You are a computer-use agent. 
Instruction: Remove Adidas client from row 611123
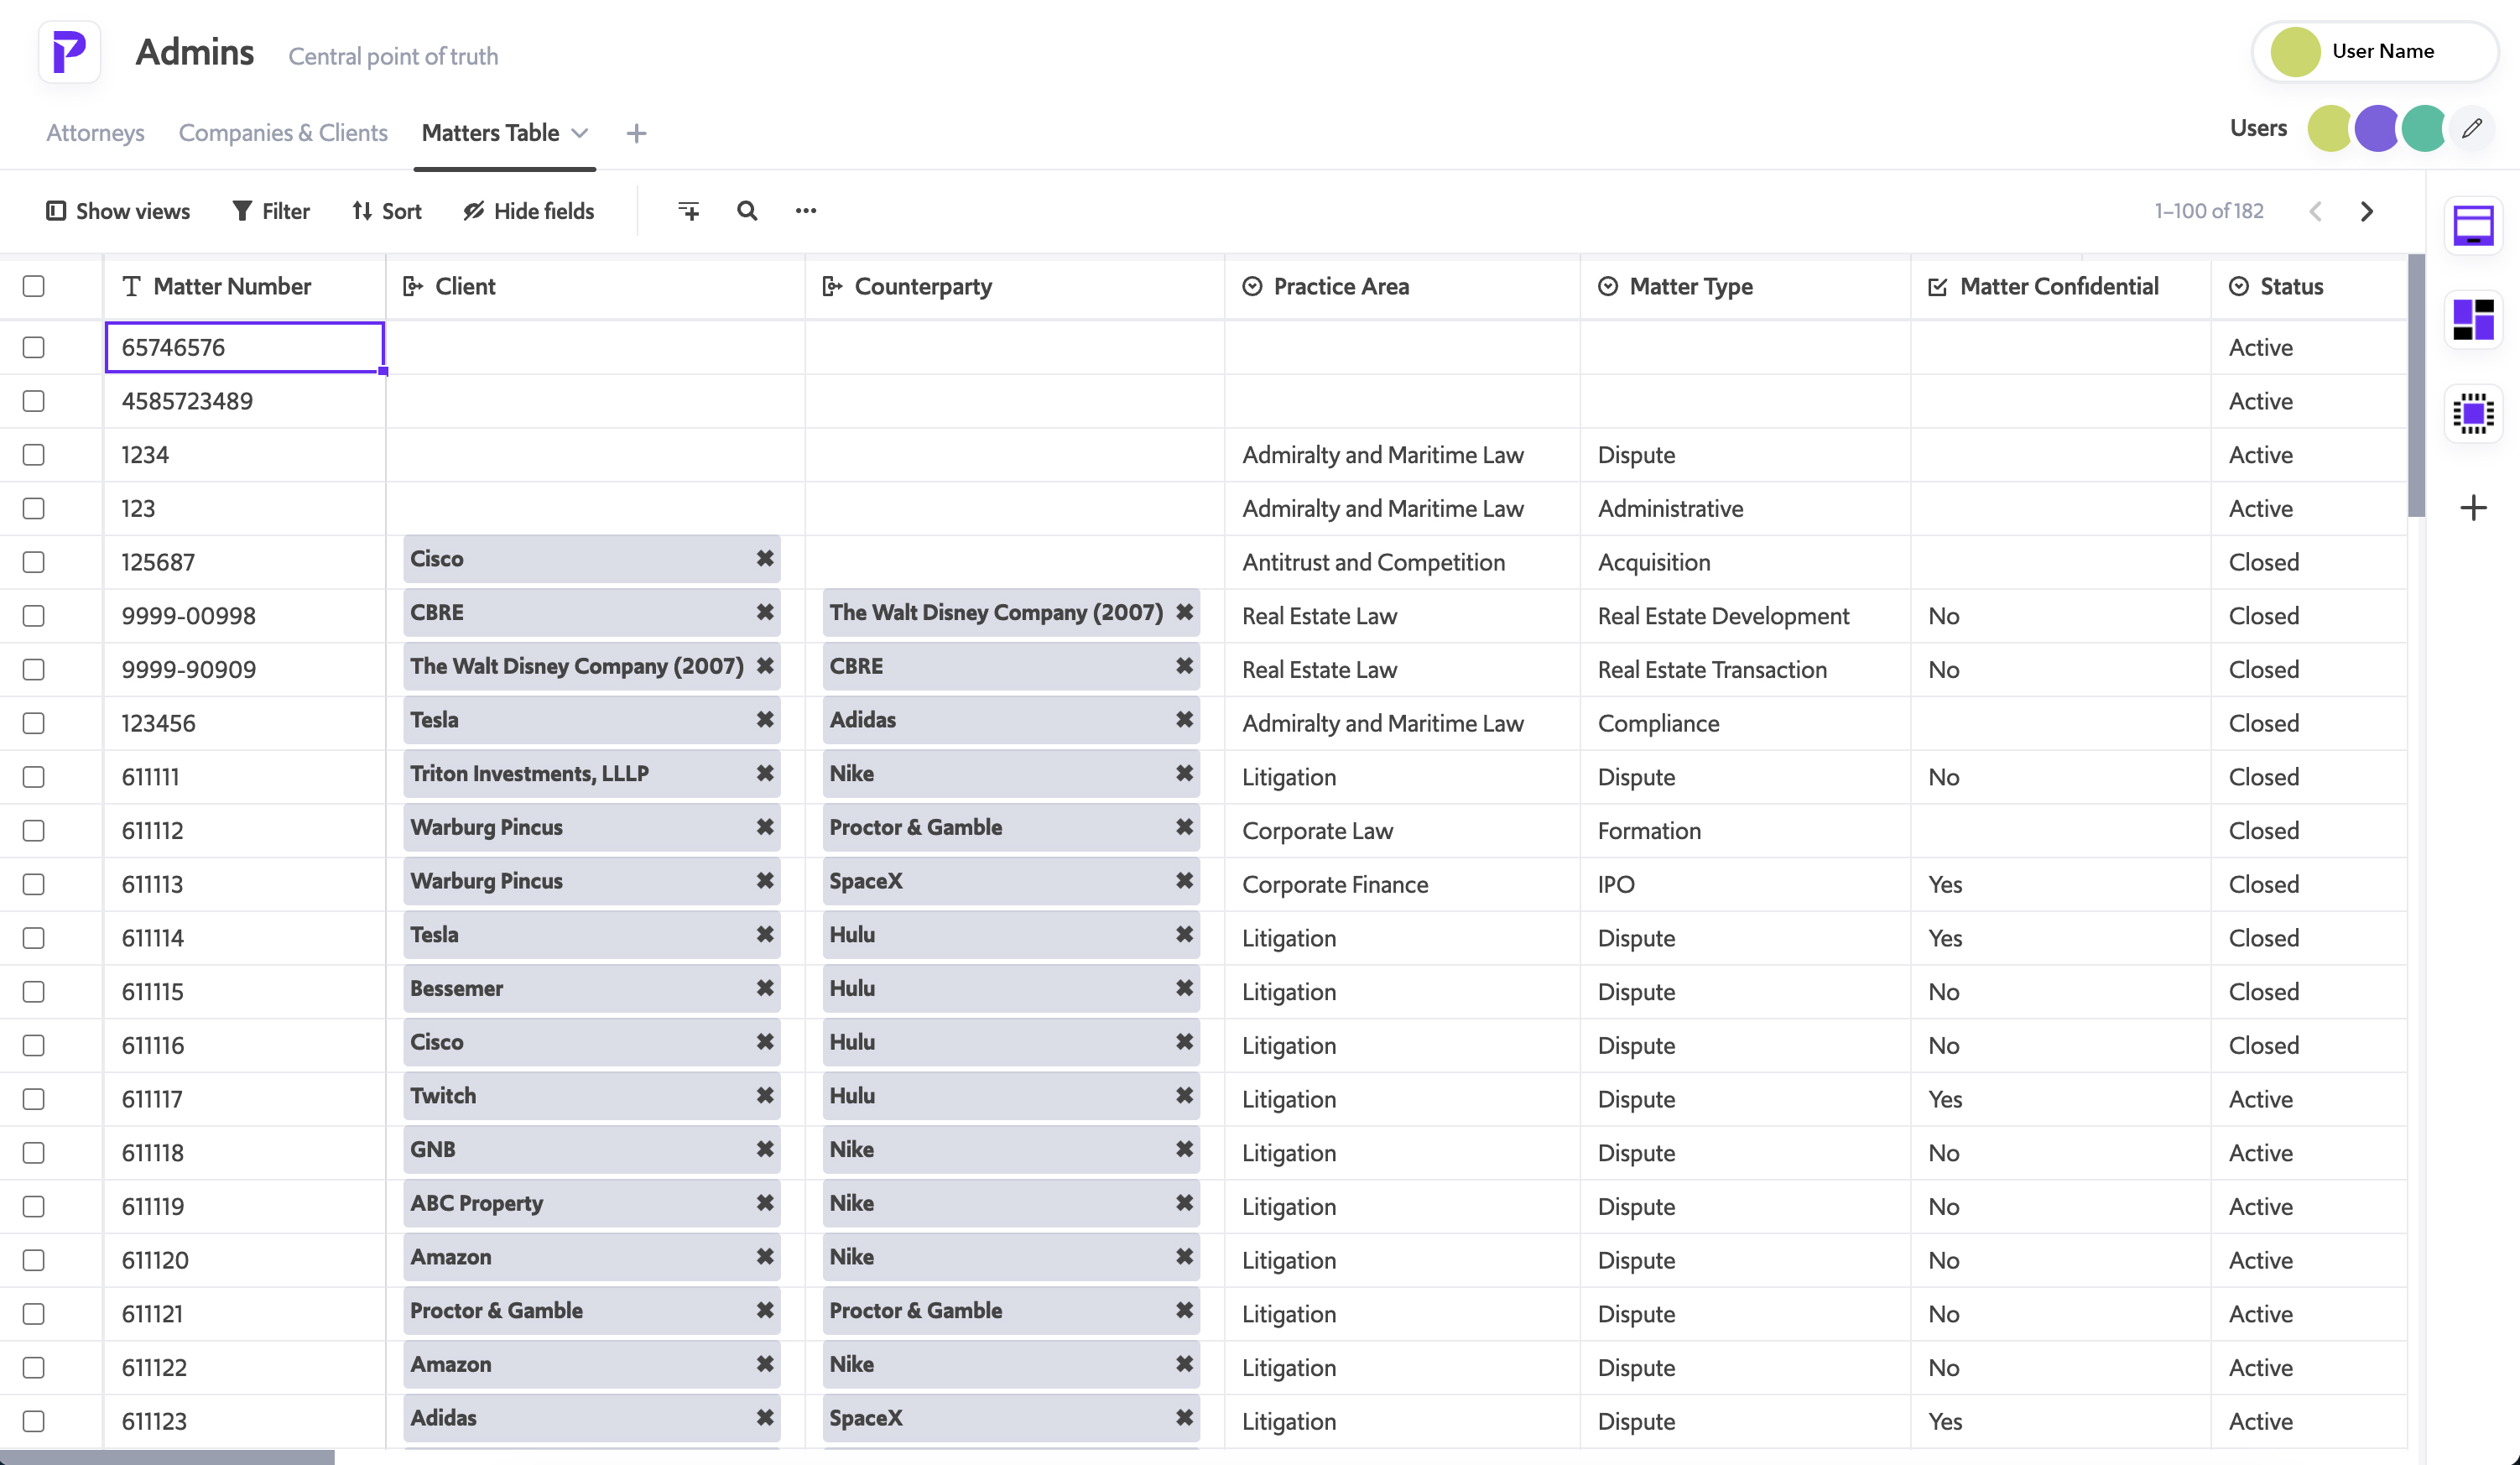765,1417
